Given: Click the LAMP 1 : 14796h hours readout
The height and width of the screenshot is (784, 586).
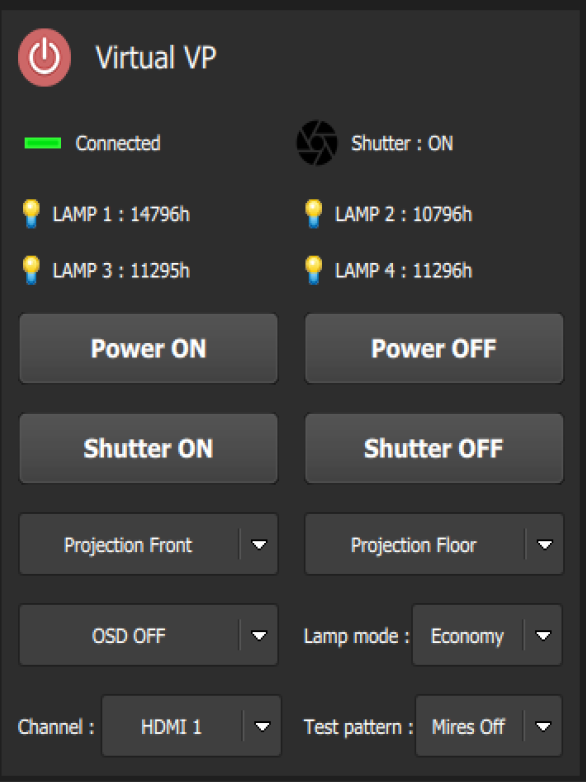Looking at the screenshot, I should pos(122,214).
